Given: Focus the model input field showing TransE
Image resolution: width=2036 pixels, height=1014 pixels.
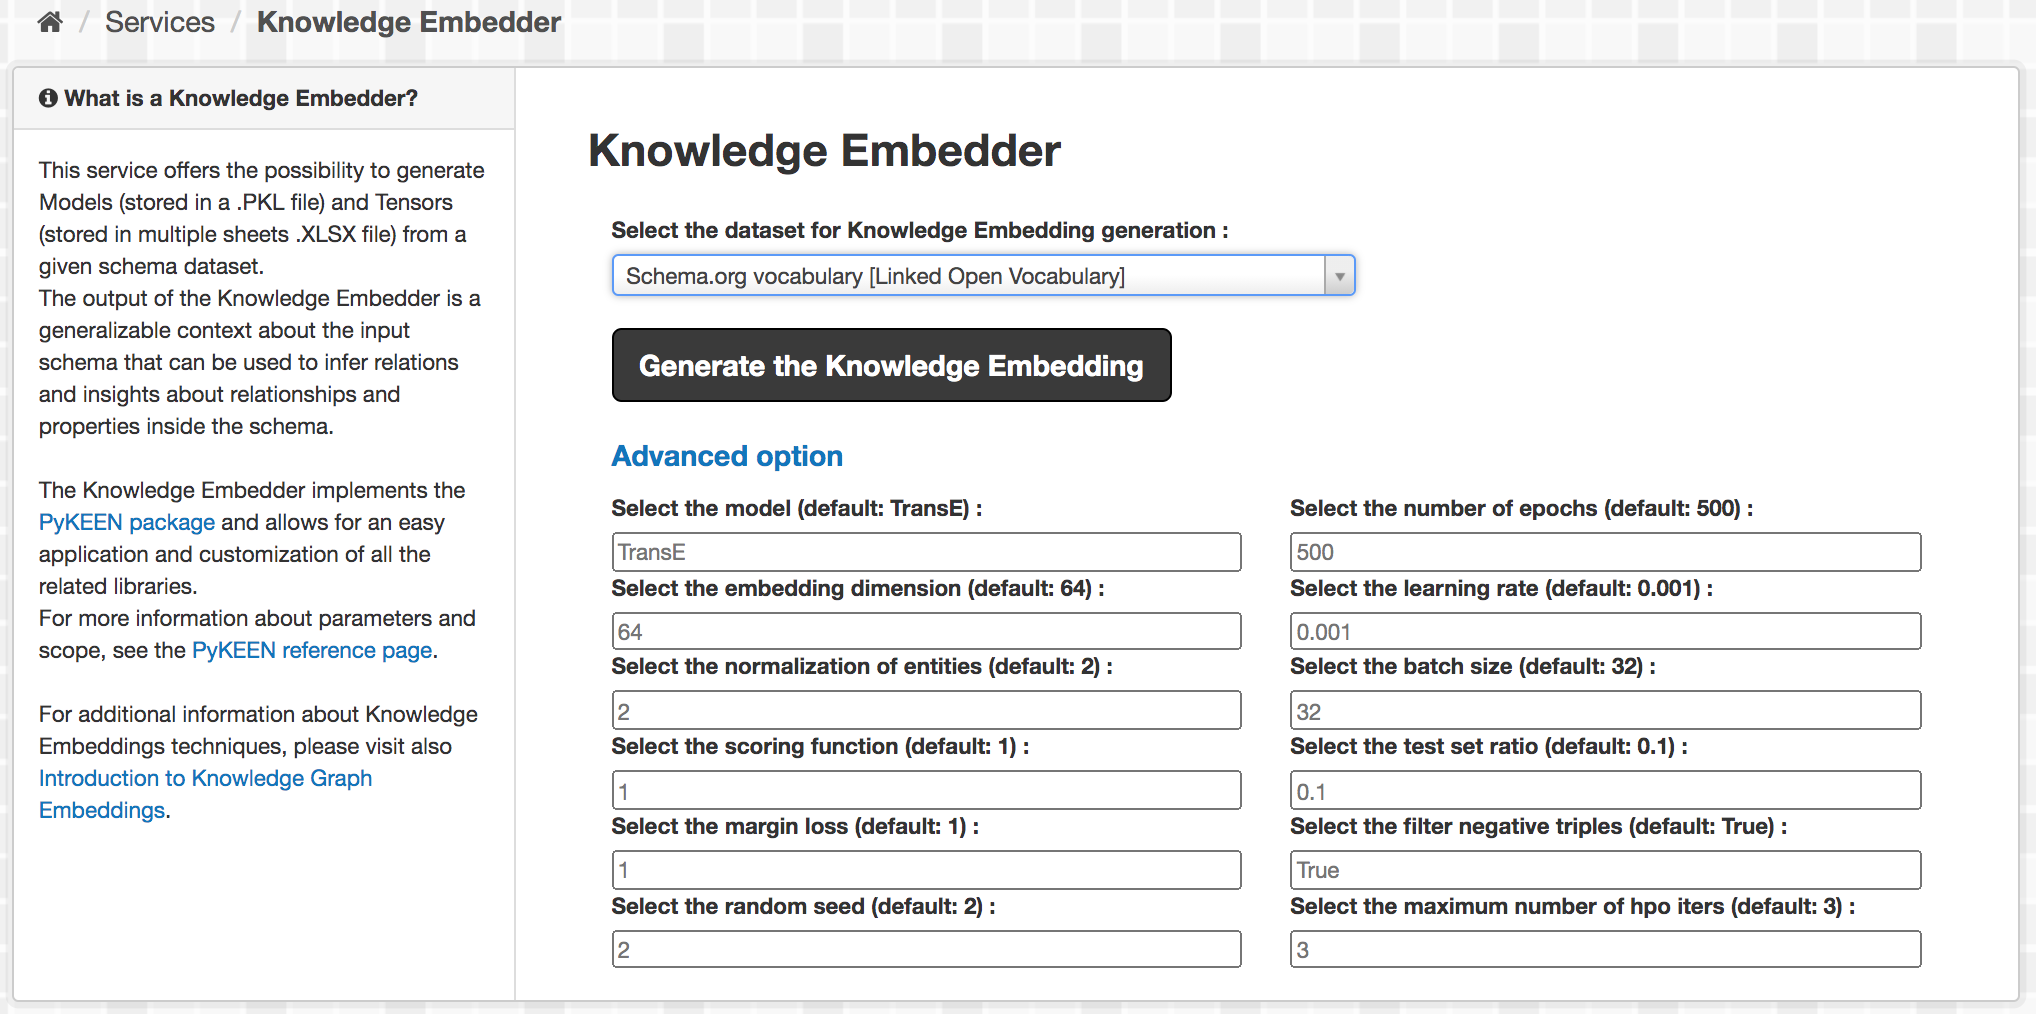Looking at the screenshot, I should point(926,552).
